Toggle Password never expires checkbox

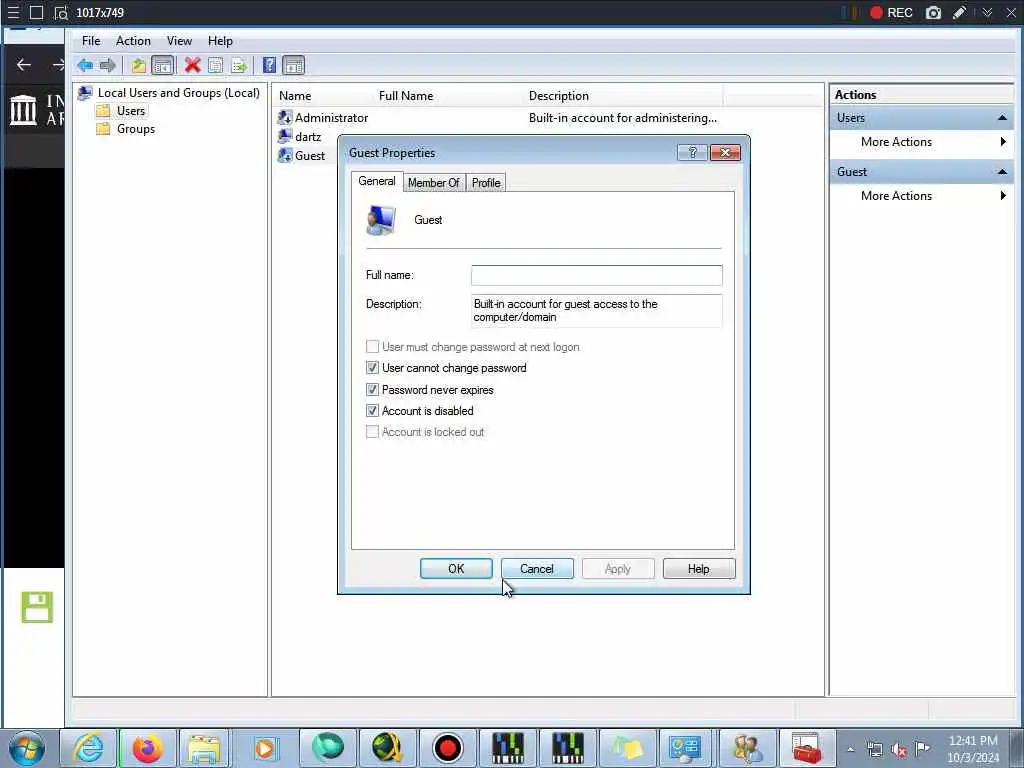(372, 390)
